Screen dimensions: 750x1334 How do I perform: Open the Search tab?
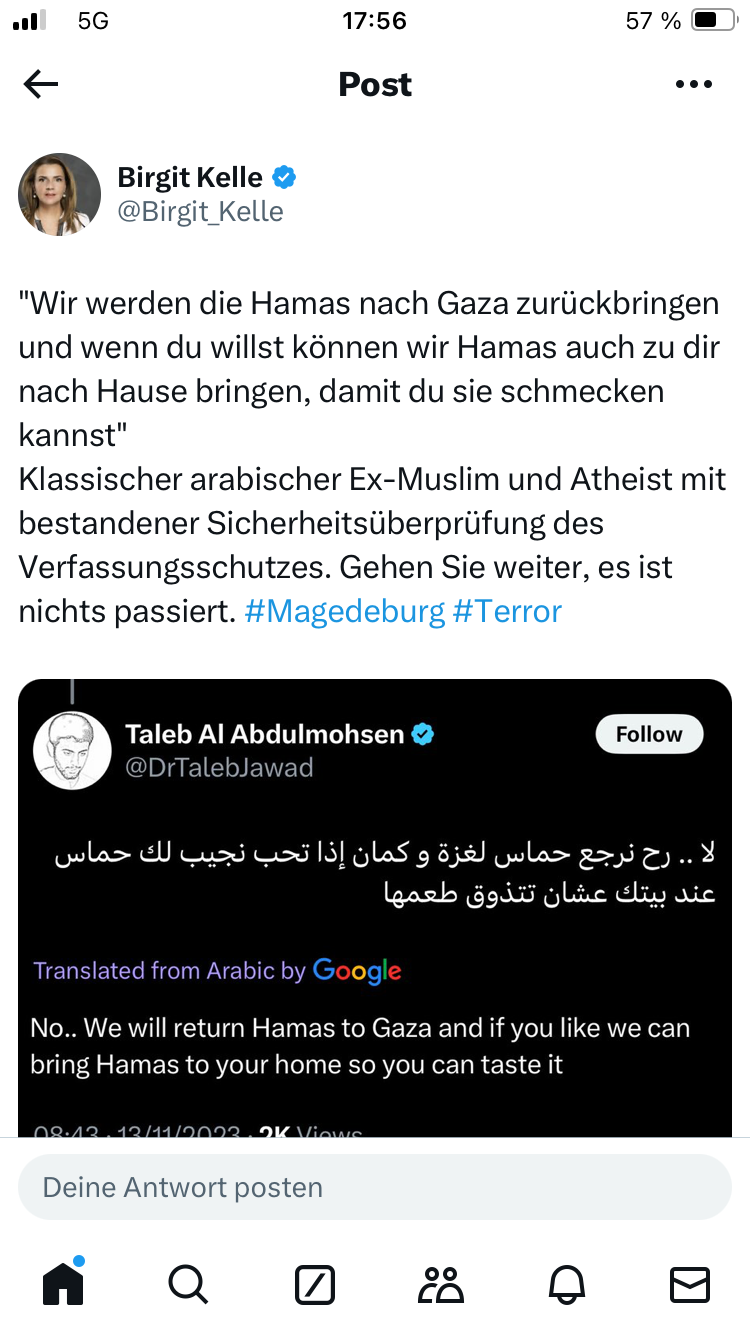pos(188,1284)
